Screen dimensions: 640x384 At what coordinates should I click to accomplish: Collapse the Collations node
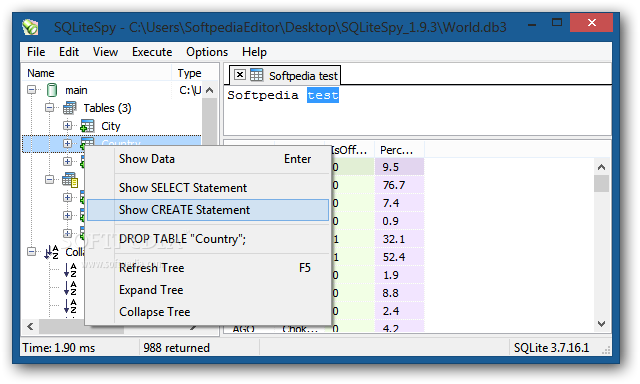coord(31,252)
